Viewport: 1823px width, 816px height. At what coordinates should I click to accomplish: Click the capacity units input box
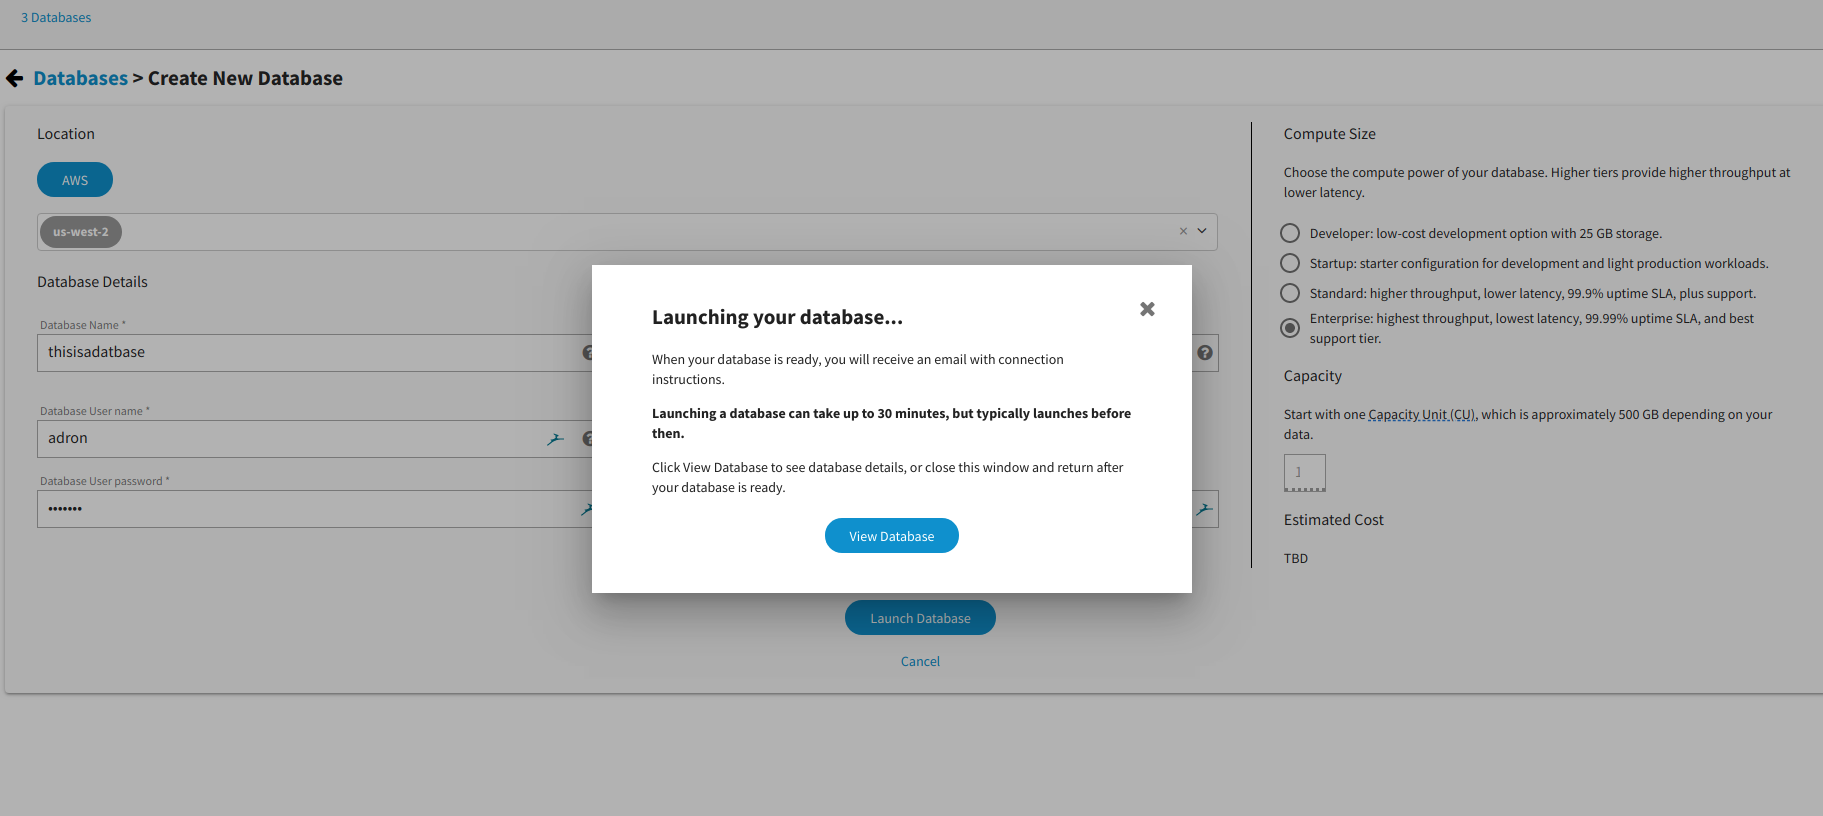pos(1305,473)
